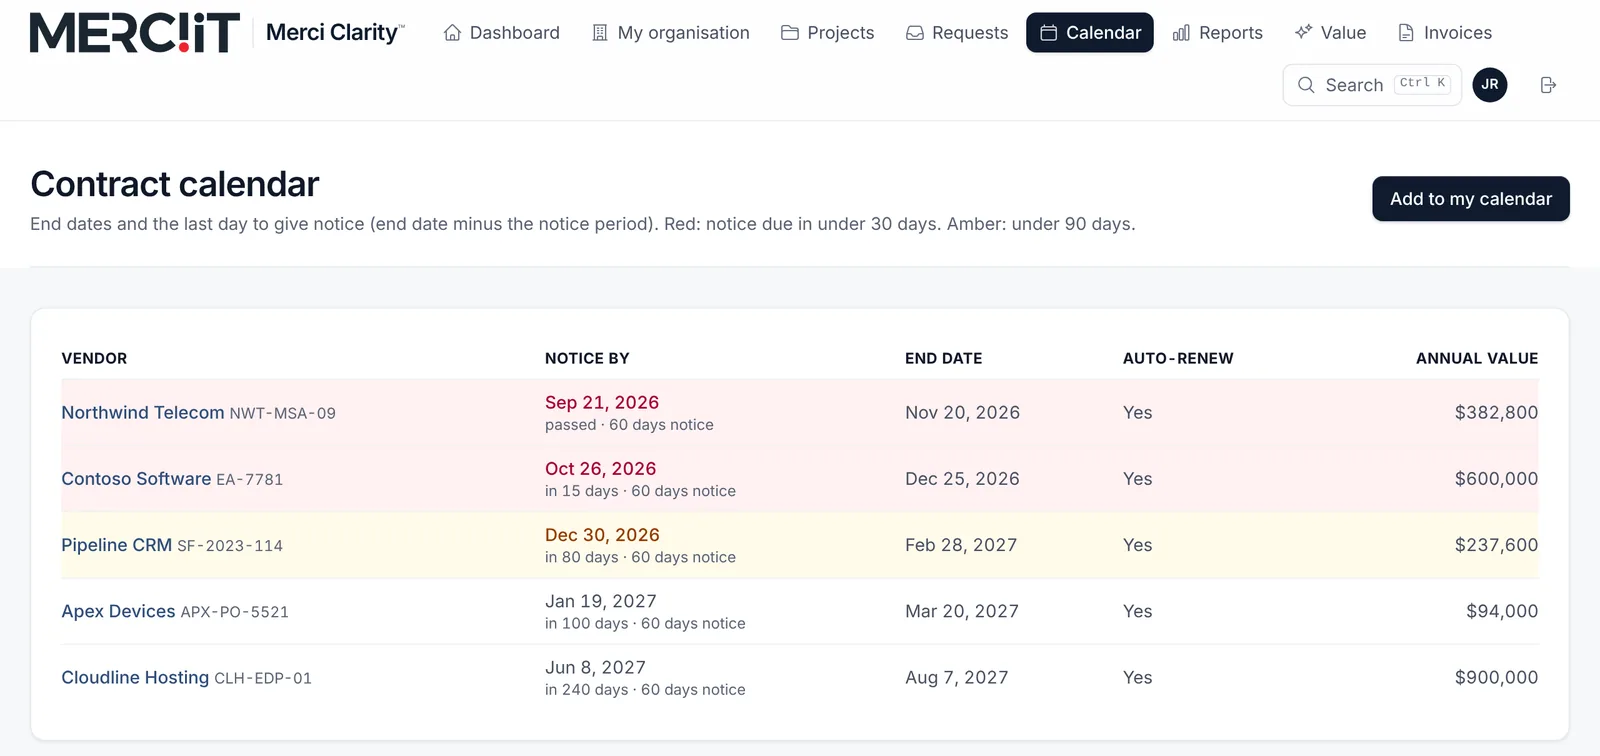Screen dimensions: 1600x756
Task: Click Add to my calendar button
Action: (x=1471, y=199)
